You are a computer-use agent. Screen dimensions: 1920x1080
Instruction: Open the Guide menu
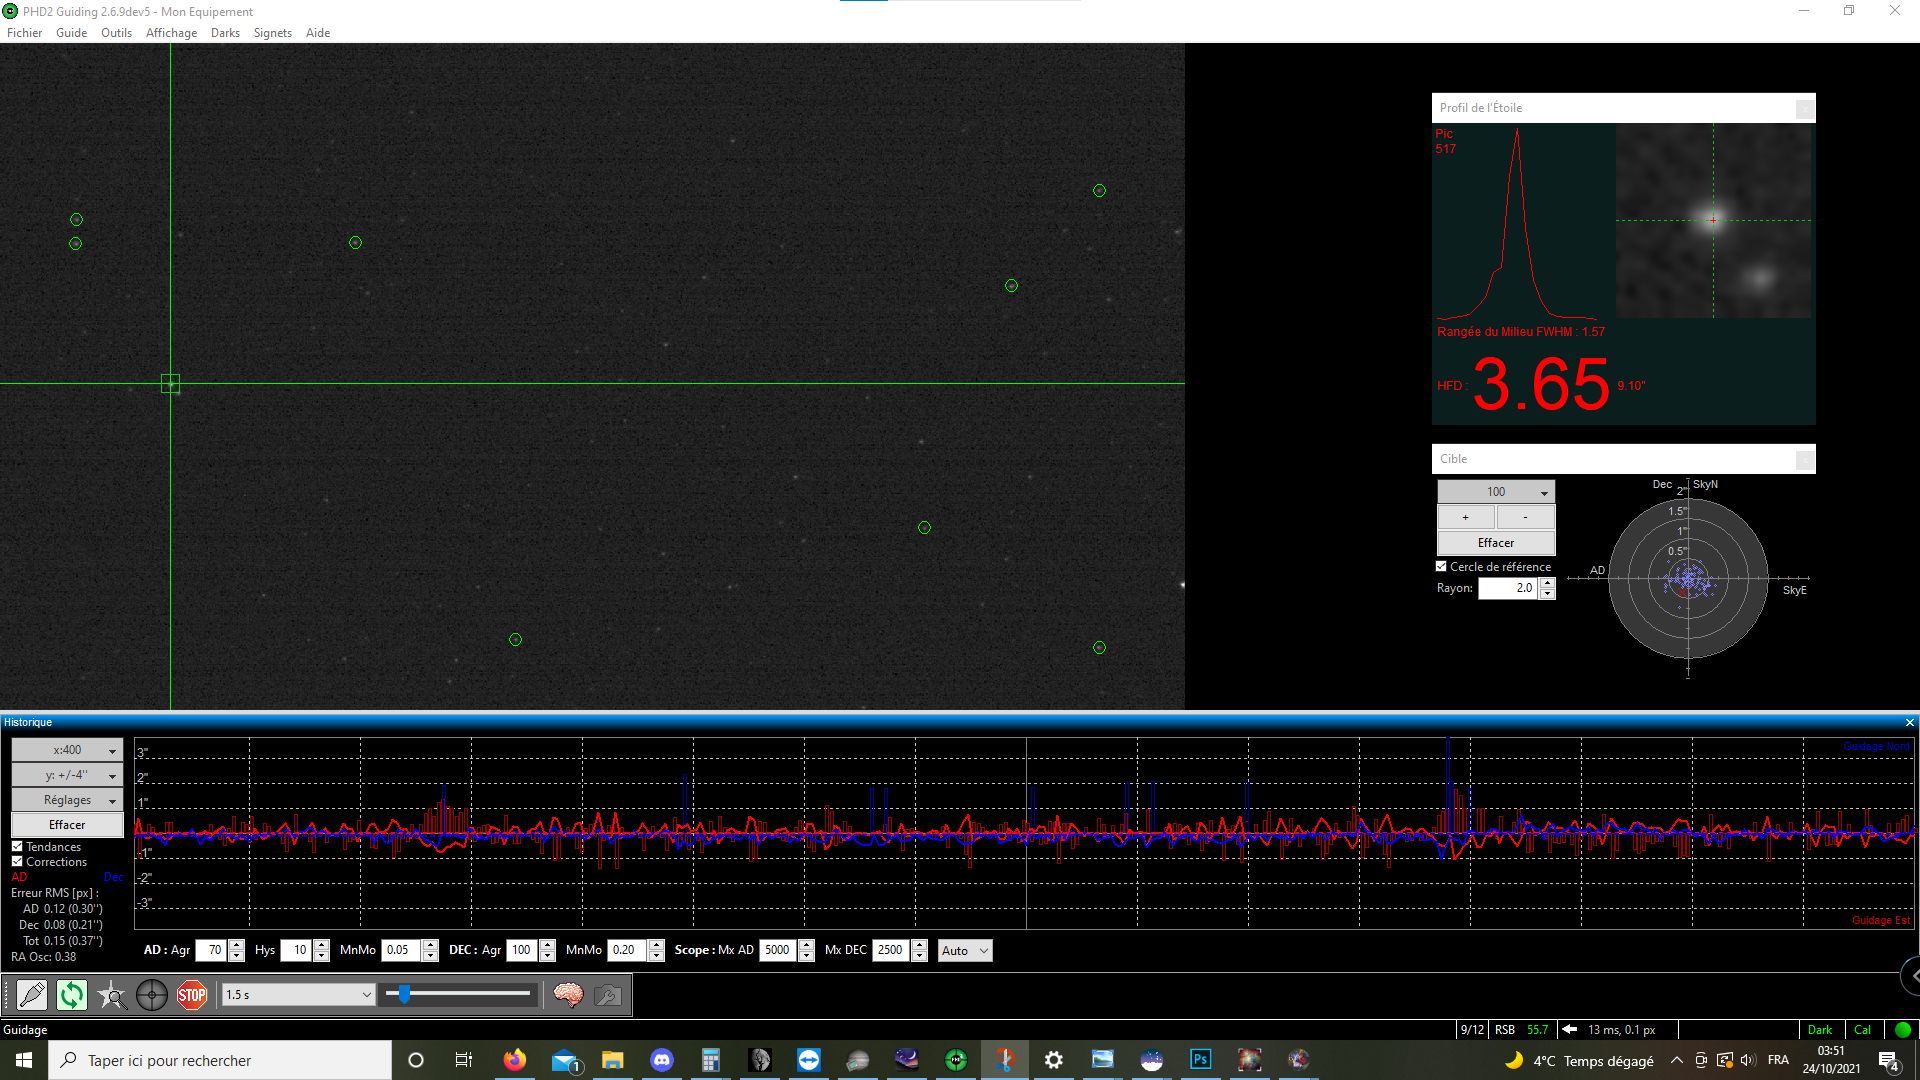pyautogui.click(x=72, y=33)
